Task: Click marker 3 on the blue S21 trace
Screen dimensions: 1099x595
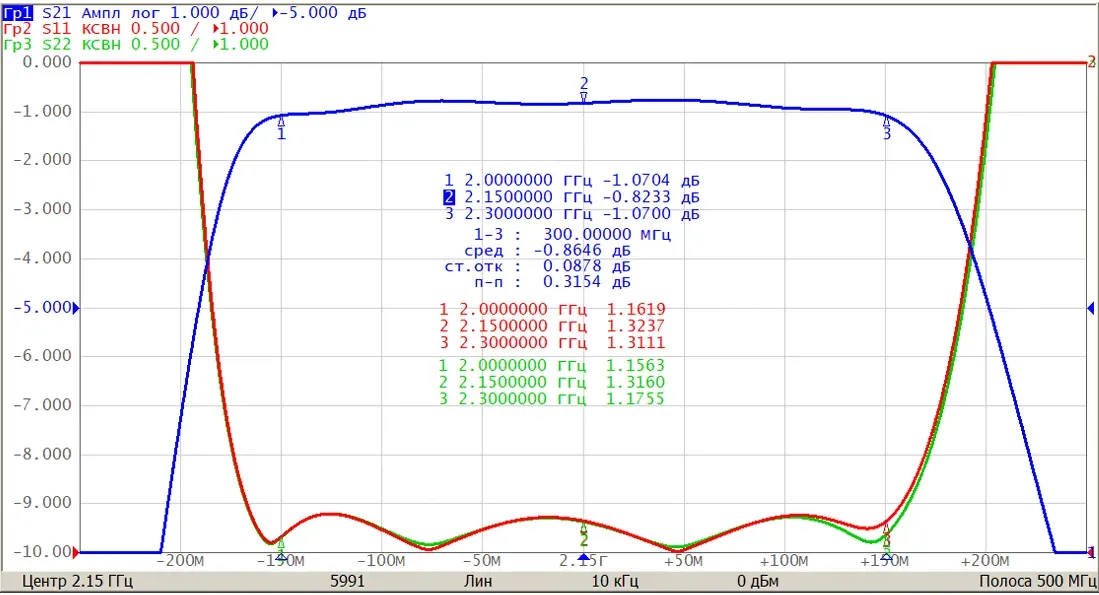Action: 887,128
